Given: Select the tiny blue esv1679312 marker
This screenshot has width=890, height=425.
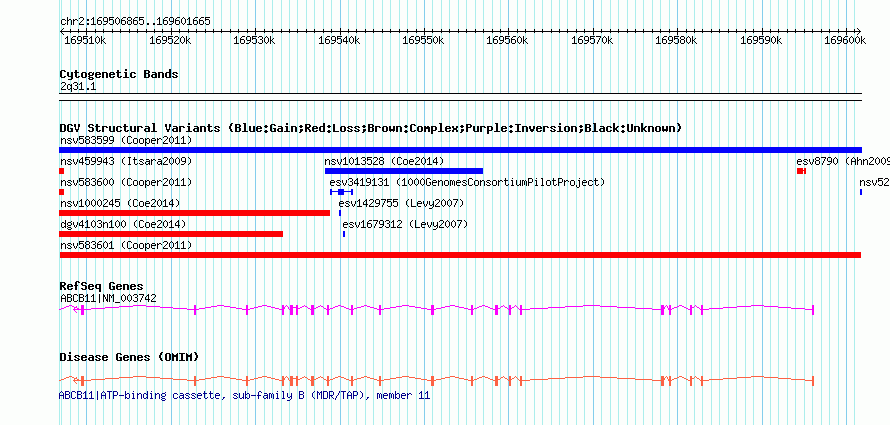Looking at the screenshot, I should click(x=344, y=234).
